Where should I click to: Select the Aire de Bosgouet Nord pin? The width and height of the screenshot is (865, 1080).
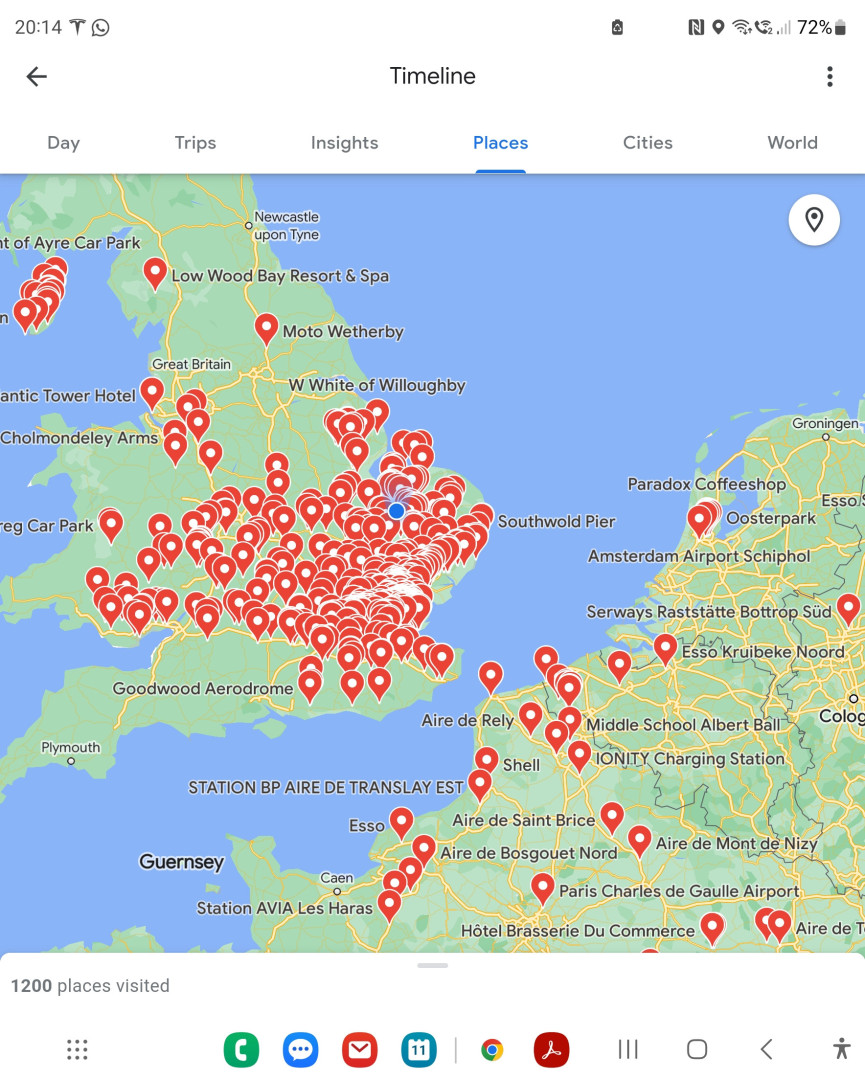tap(424, 850)
